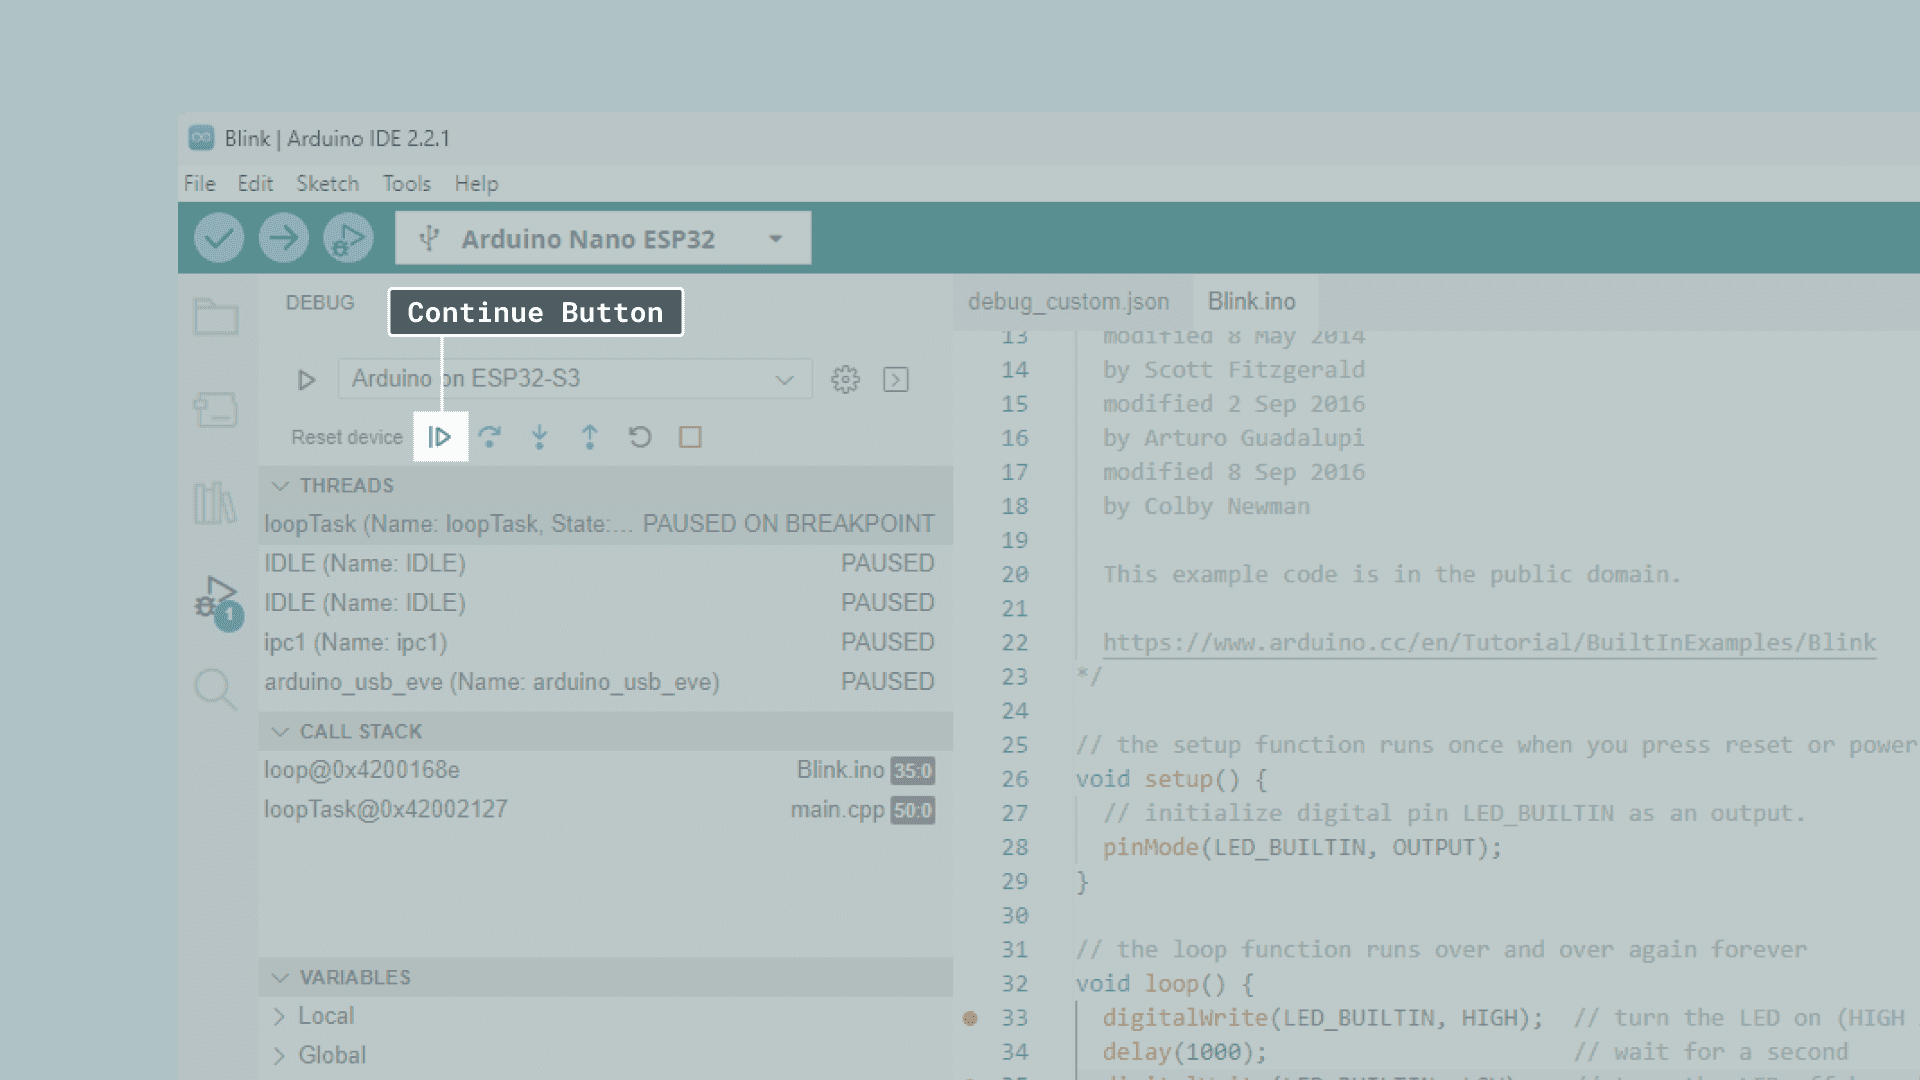Open the Boards Manager sidebar icon
The image size is (1920, 1080).
[x=216, y=409]
